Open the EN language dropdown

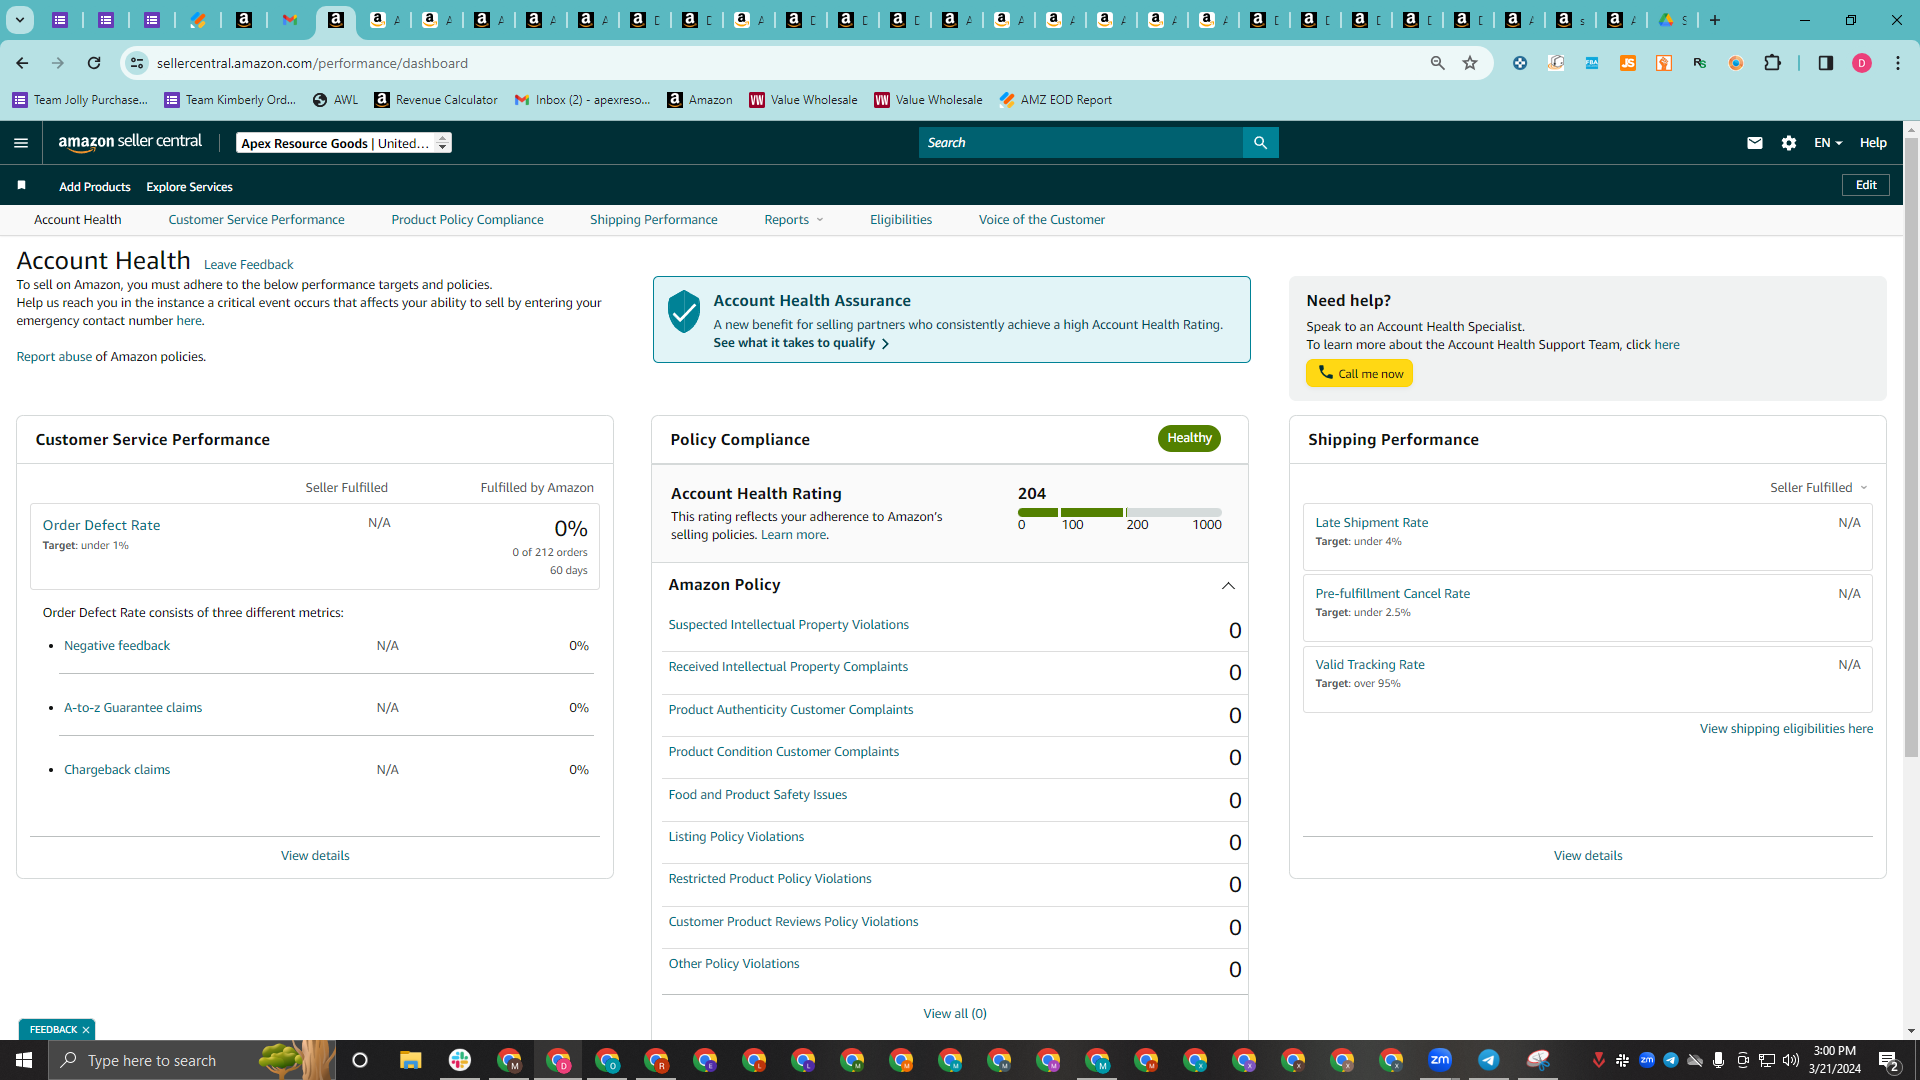tap(1828, 143)
